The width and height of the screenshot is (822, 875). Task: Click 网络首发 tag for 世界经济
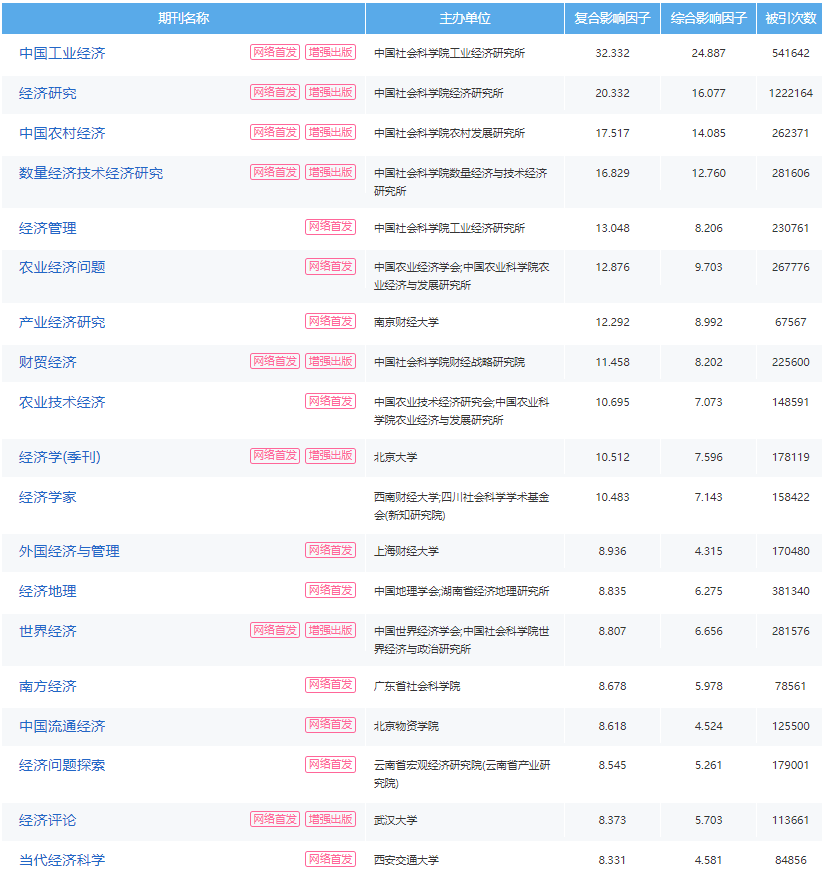pyautogui.click(x=275, y=631)
